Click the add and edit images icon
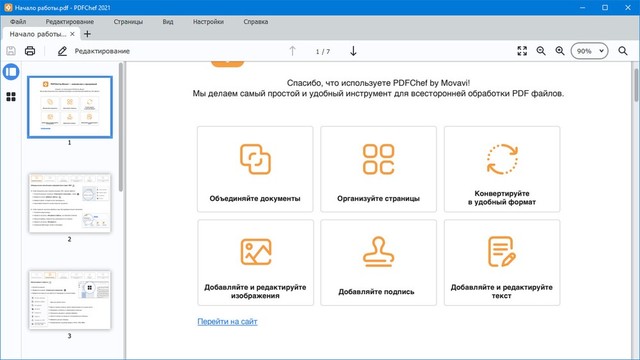Image resolution: width=640 pixels, height=360 pixels. click(x=256, y=252)
